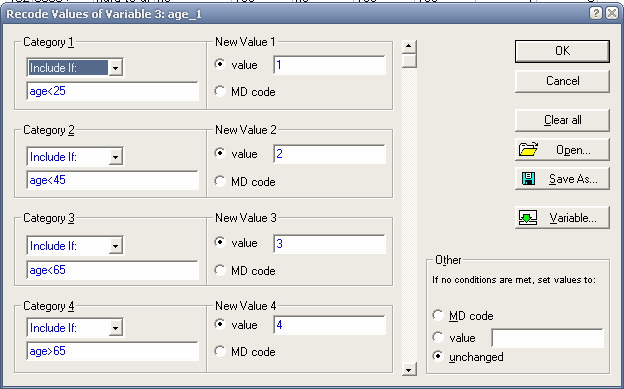Open Category 4 Include If dropdown

[x=115, y=328]
